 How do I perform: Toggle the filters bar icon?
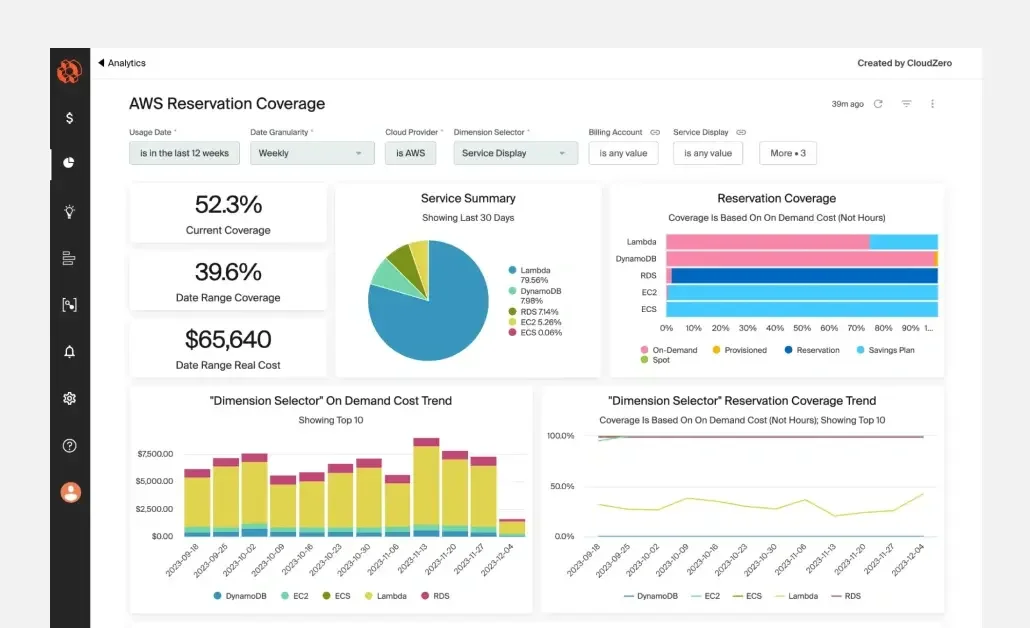click(x=906, y=104)
